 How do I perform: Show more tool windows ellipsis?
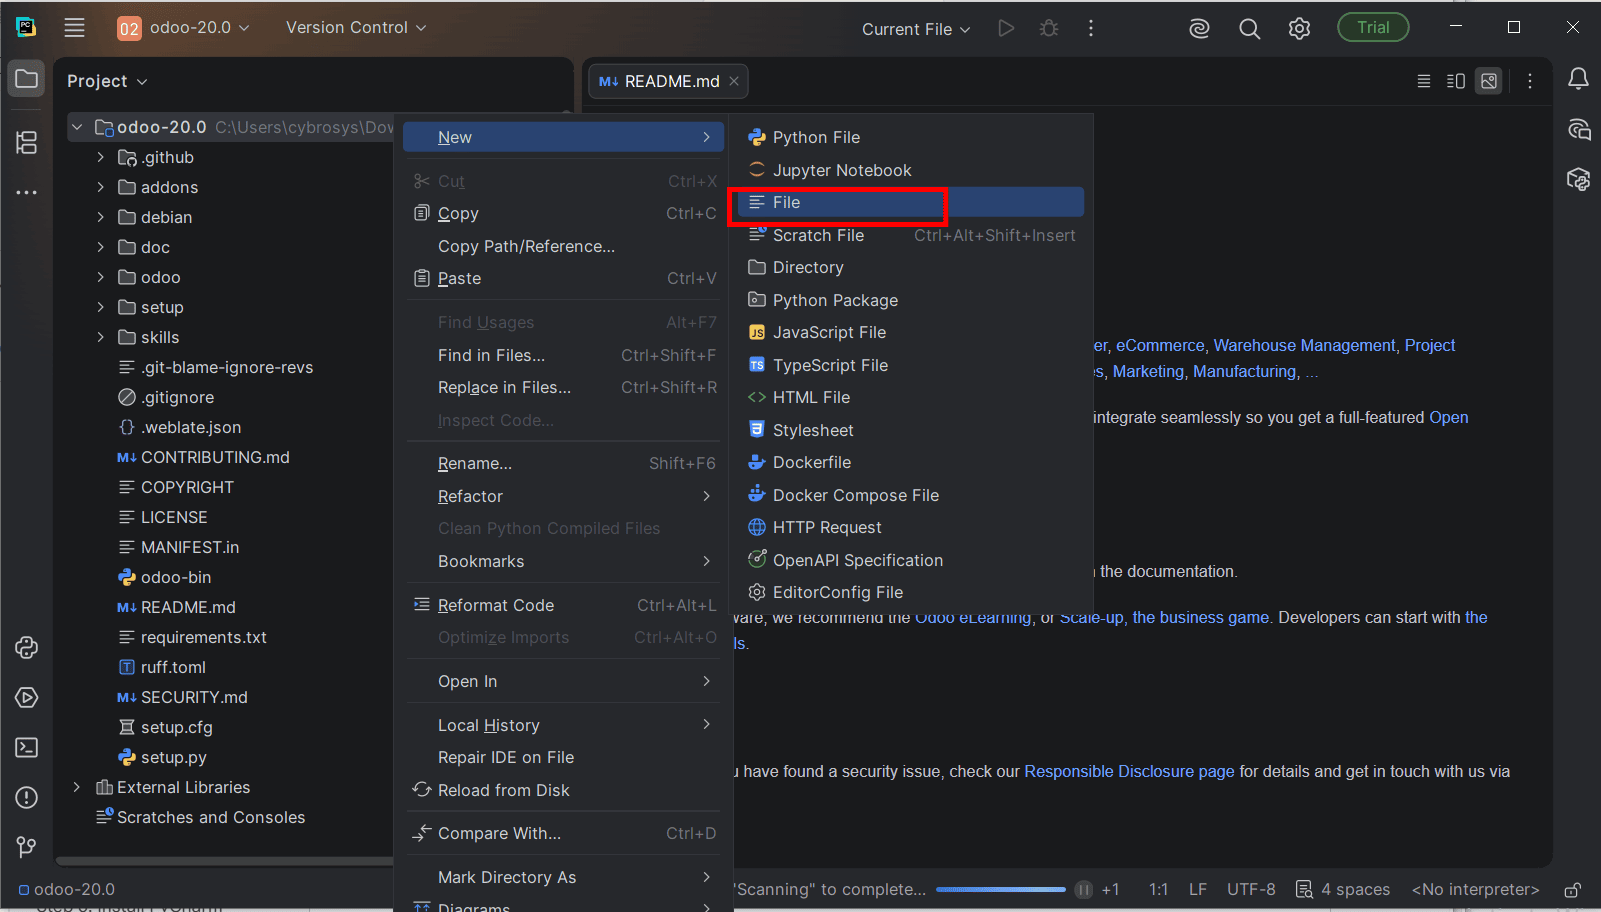pyautogui.click(x=27, y=192)
